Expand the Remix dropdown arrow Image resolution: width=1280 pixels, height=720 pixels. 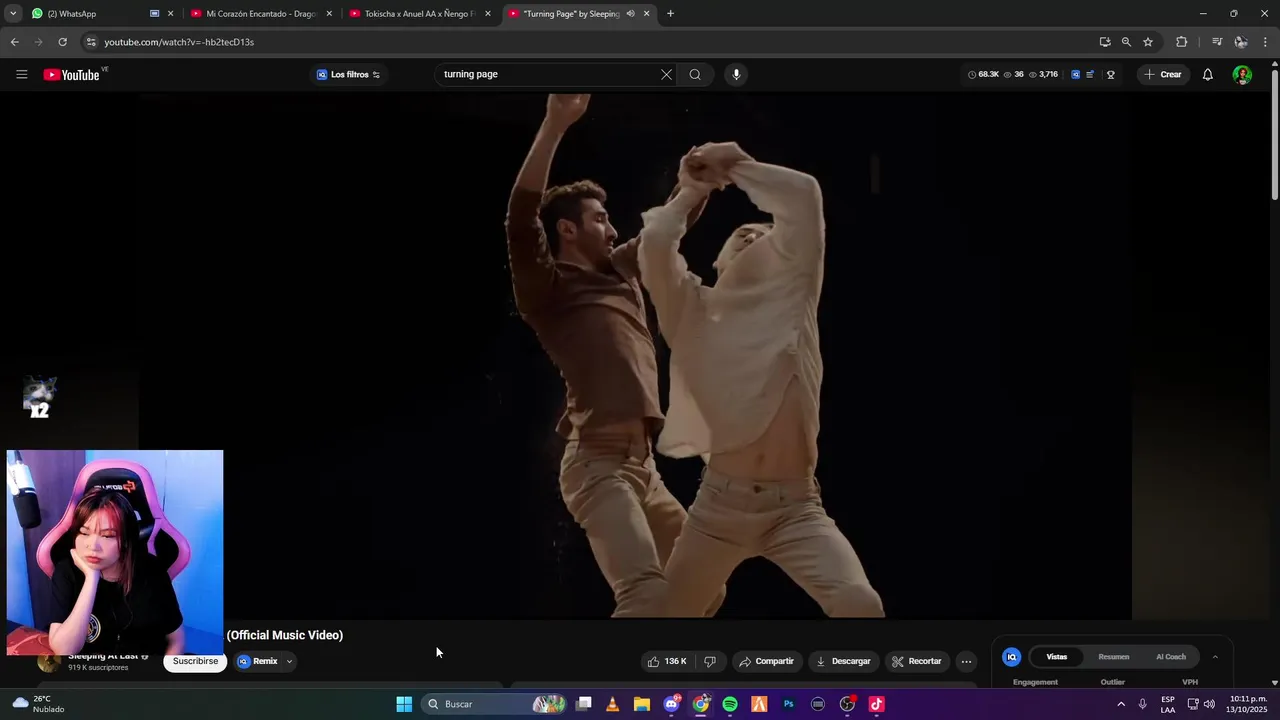(x=289, y=662)
